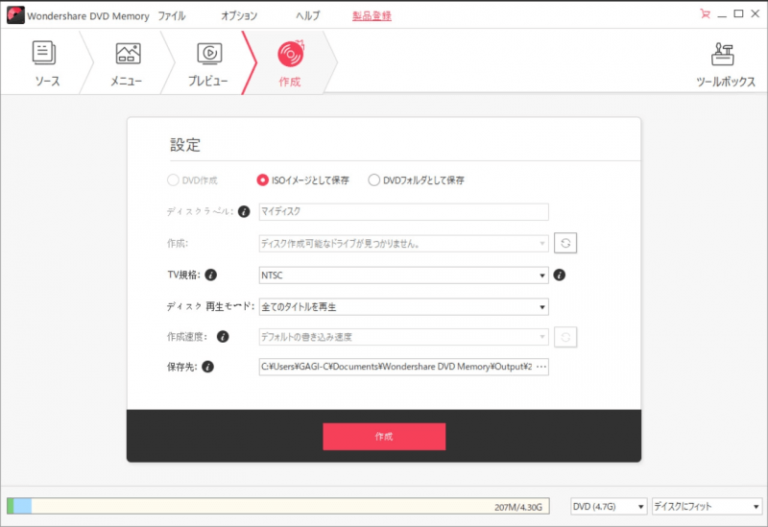The width and height of the screenshot is (768, 527).
Task: Open the DVD (4.7G) disc size dropdown
Action: 608,507
